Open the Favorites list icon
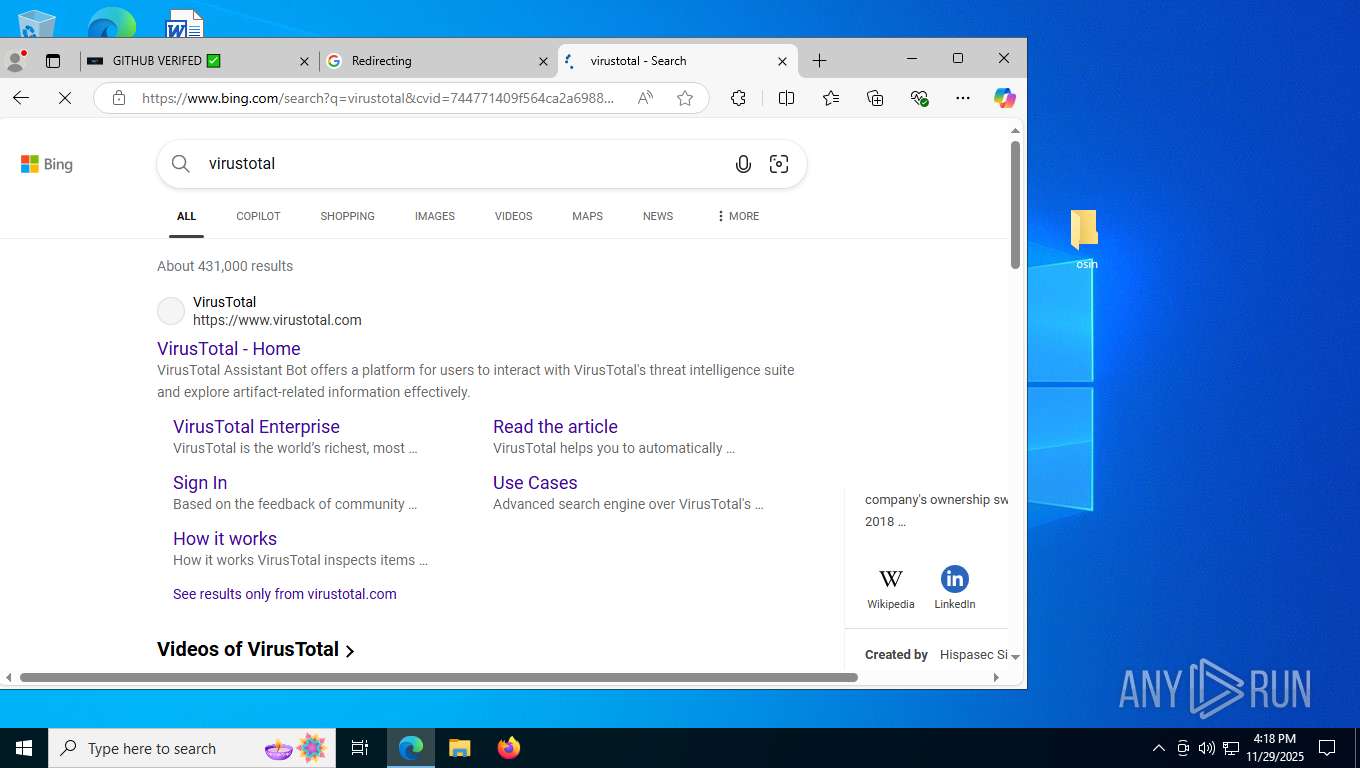This screenshot has width=1360, height=768. (x=831, y=98)
